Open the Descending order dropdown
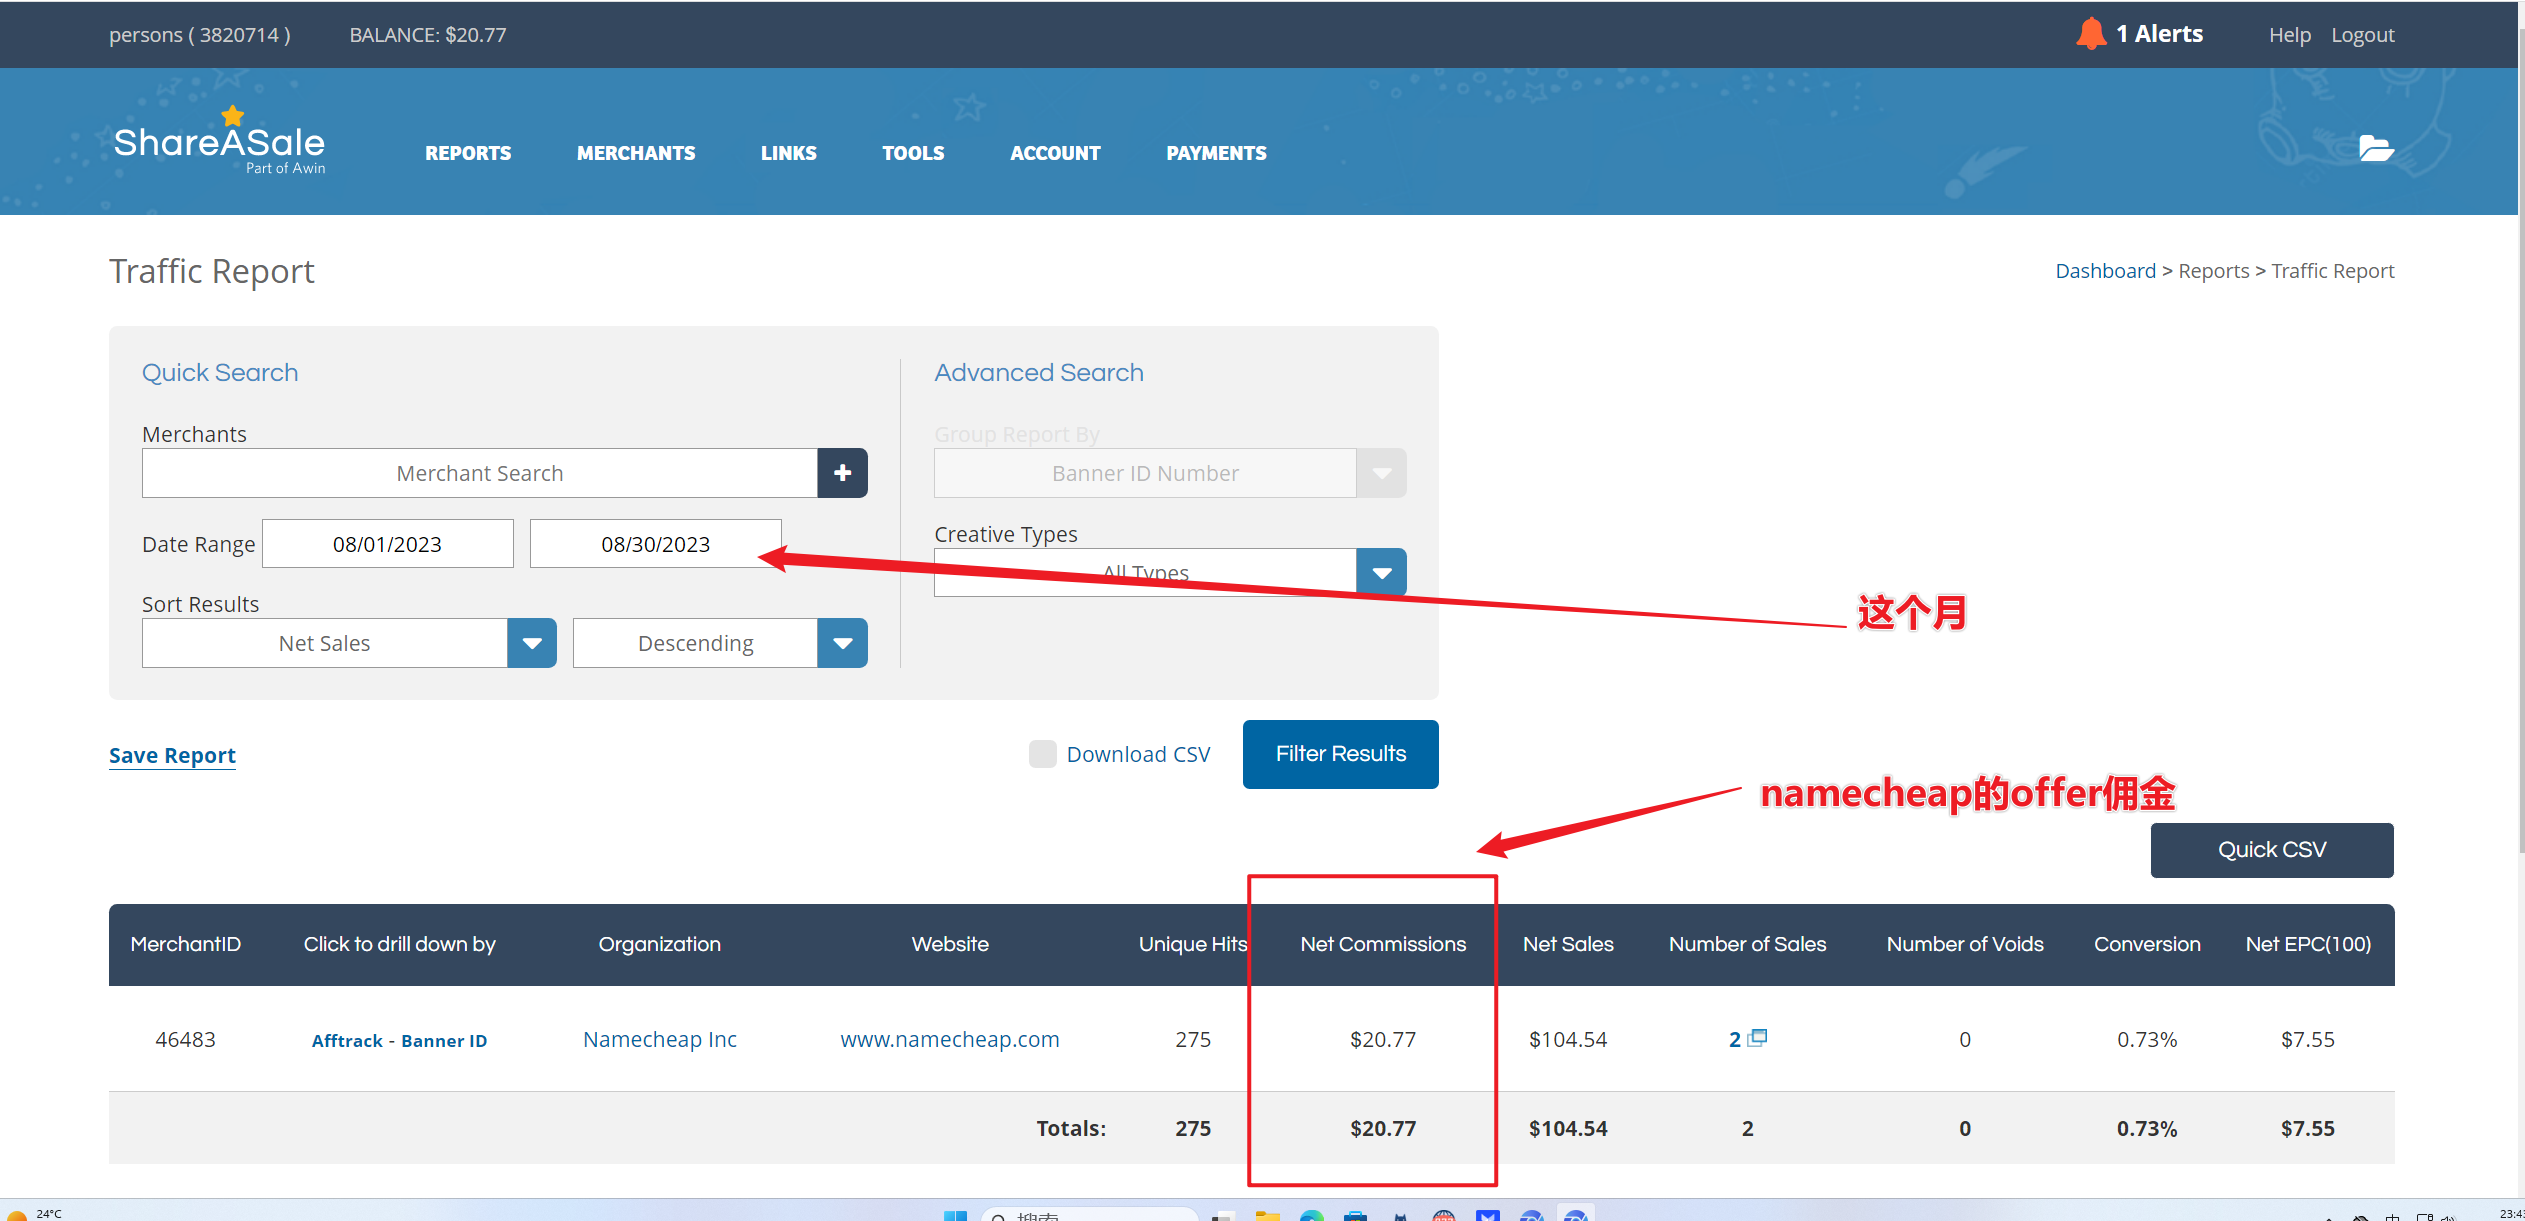The height and width of the screenshot is (1221, 2525). pyautogui.click(x=842, y=643)
